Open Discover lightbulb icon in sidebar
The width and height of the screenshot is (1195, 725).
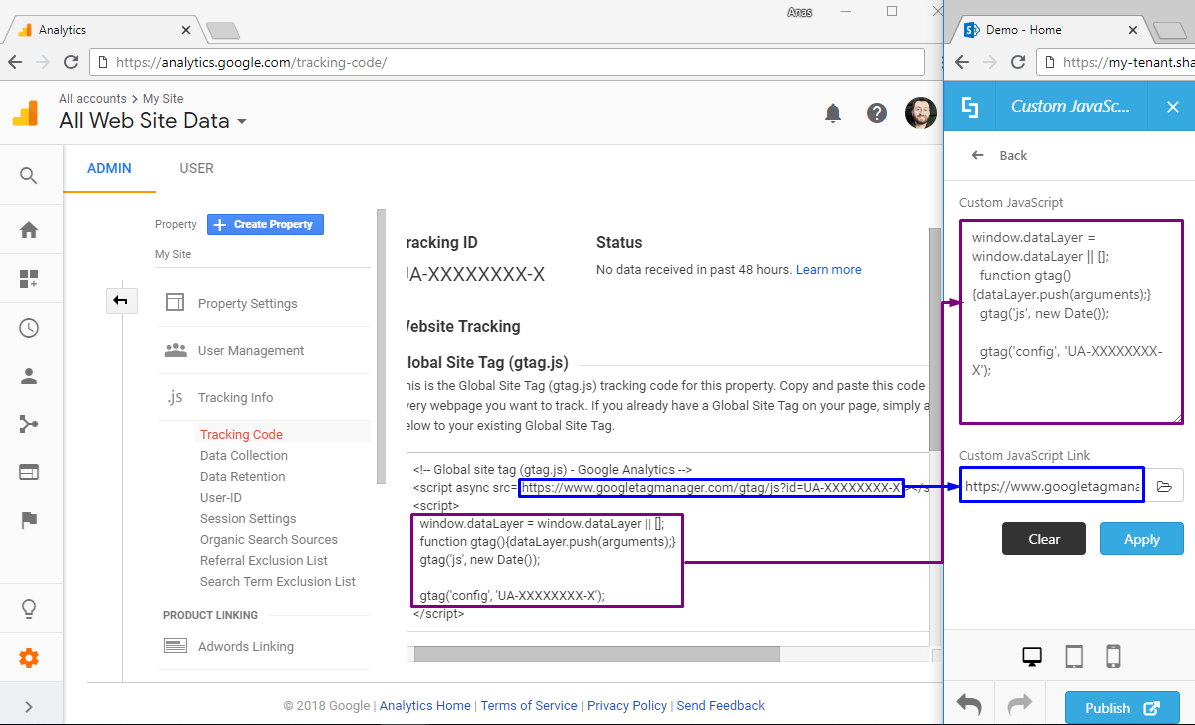(x=29, y=609)
